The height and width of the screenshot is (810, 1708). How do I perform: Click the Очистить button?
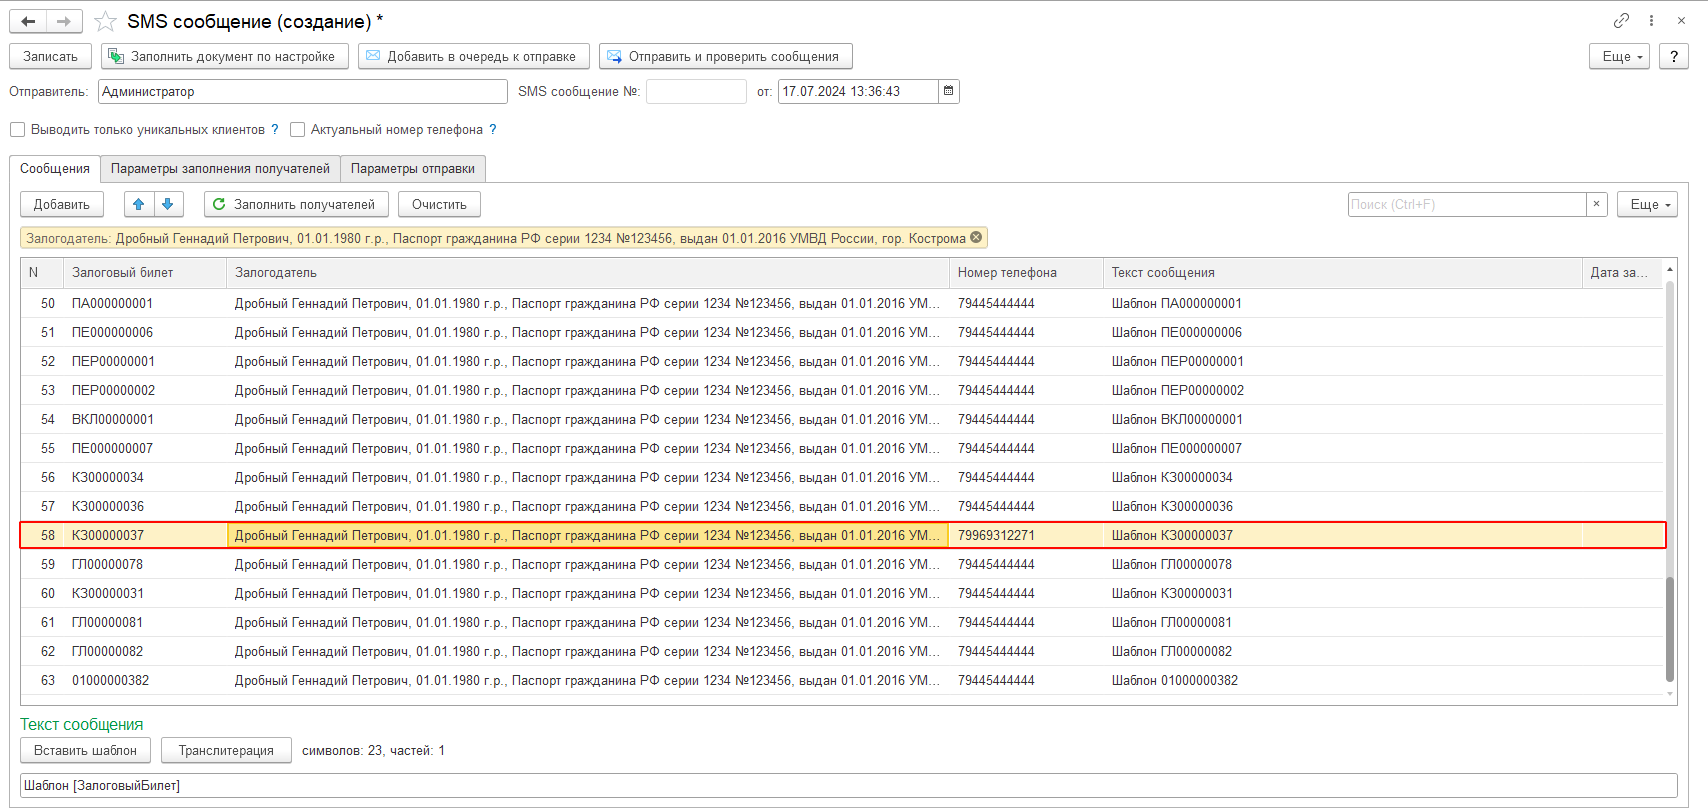click(439, 204)
